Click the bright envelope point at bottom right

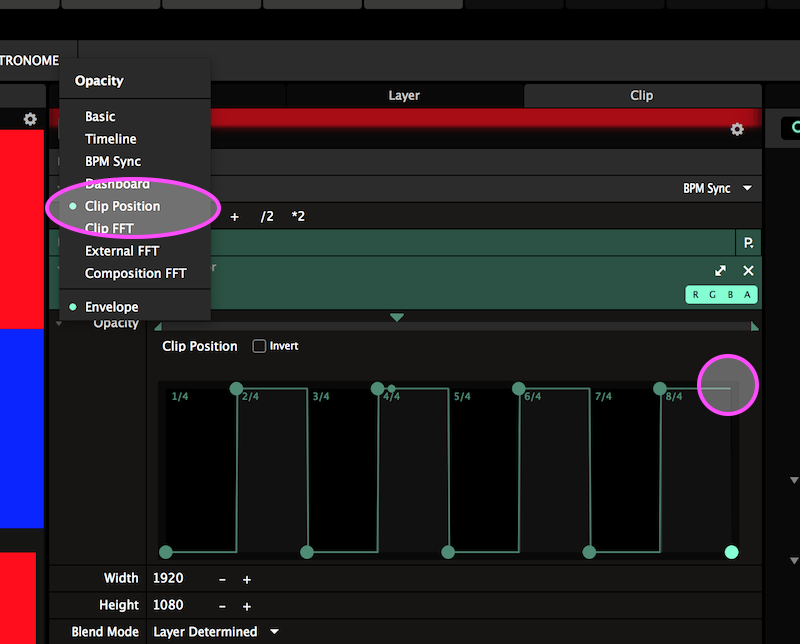[x=731, y=552]
